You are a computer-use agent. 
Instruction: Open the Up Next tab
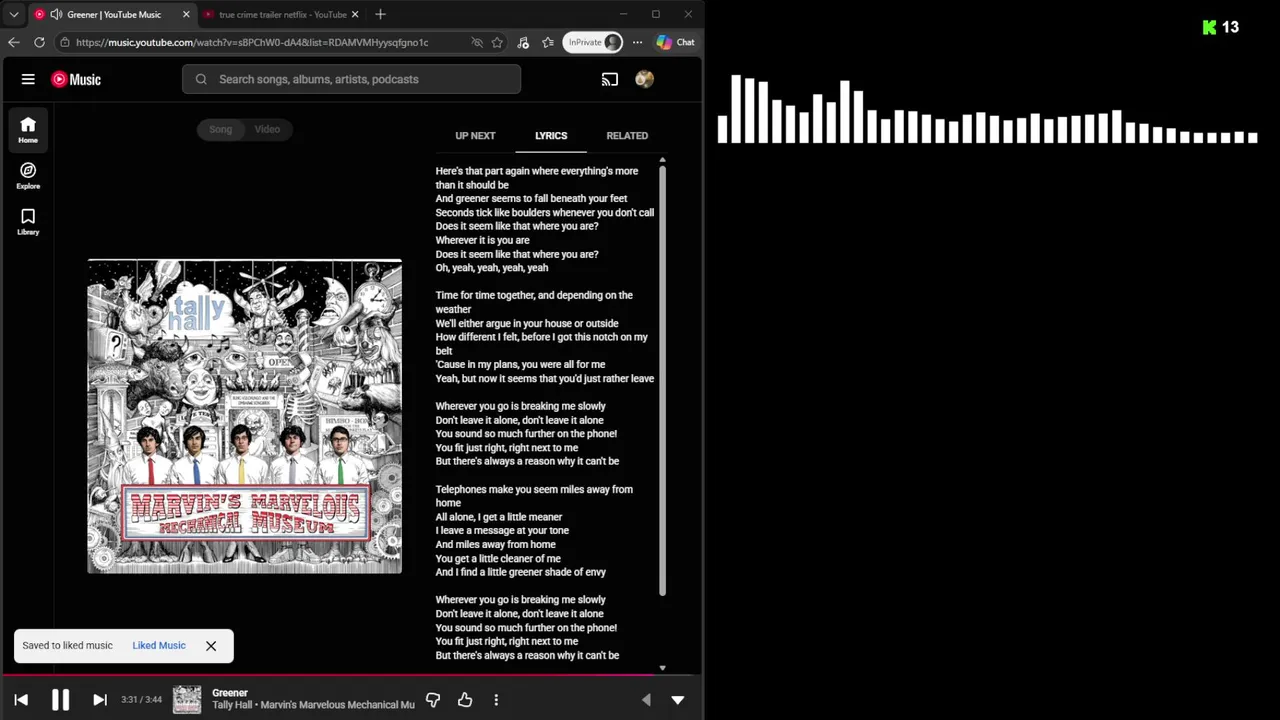[475, 135]
